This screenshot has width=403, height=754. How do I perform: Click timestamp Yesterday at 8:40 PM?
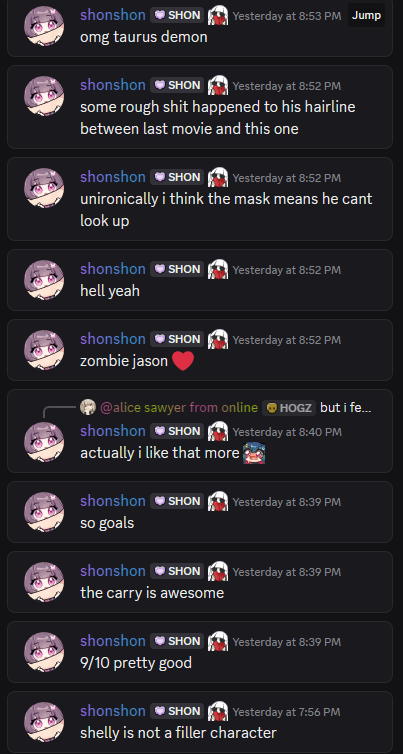tap(287, 432)
